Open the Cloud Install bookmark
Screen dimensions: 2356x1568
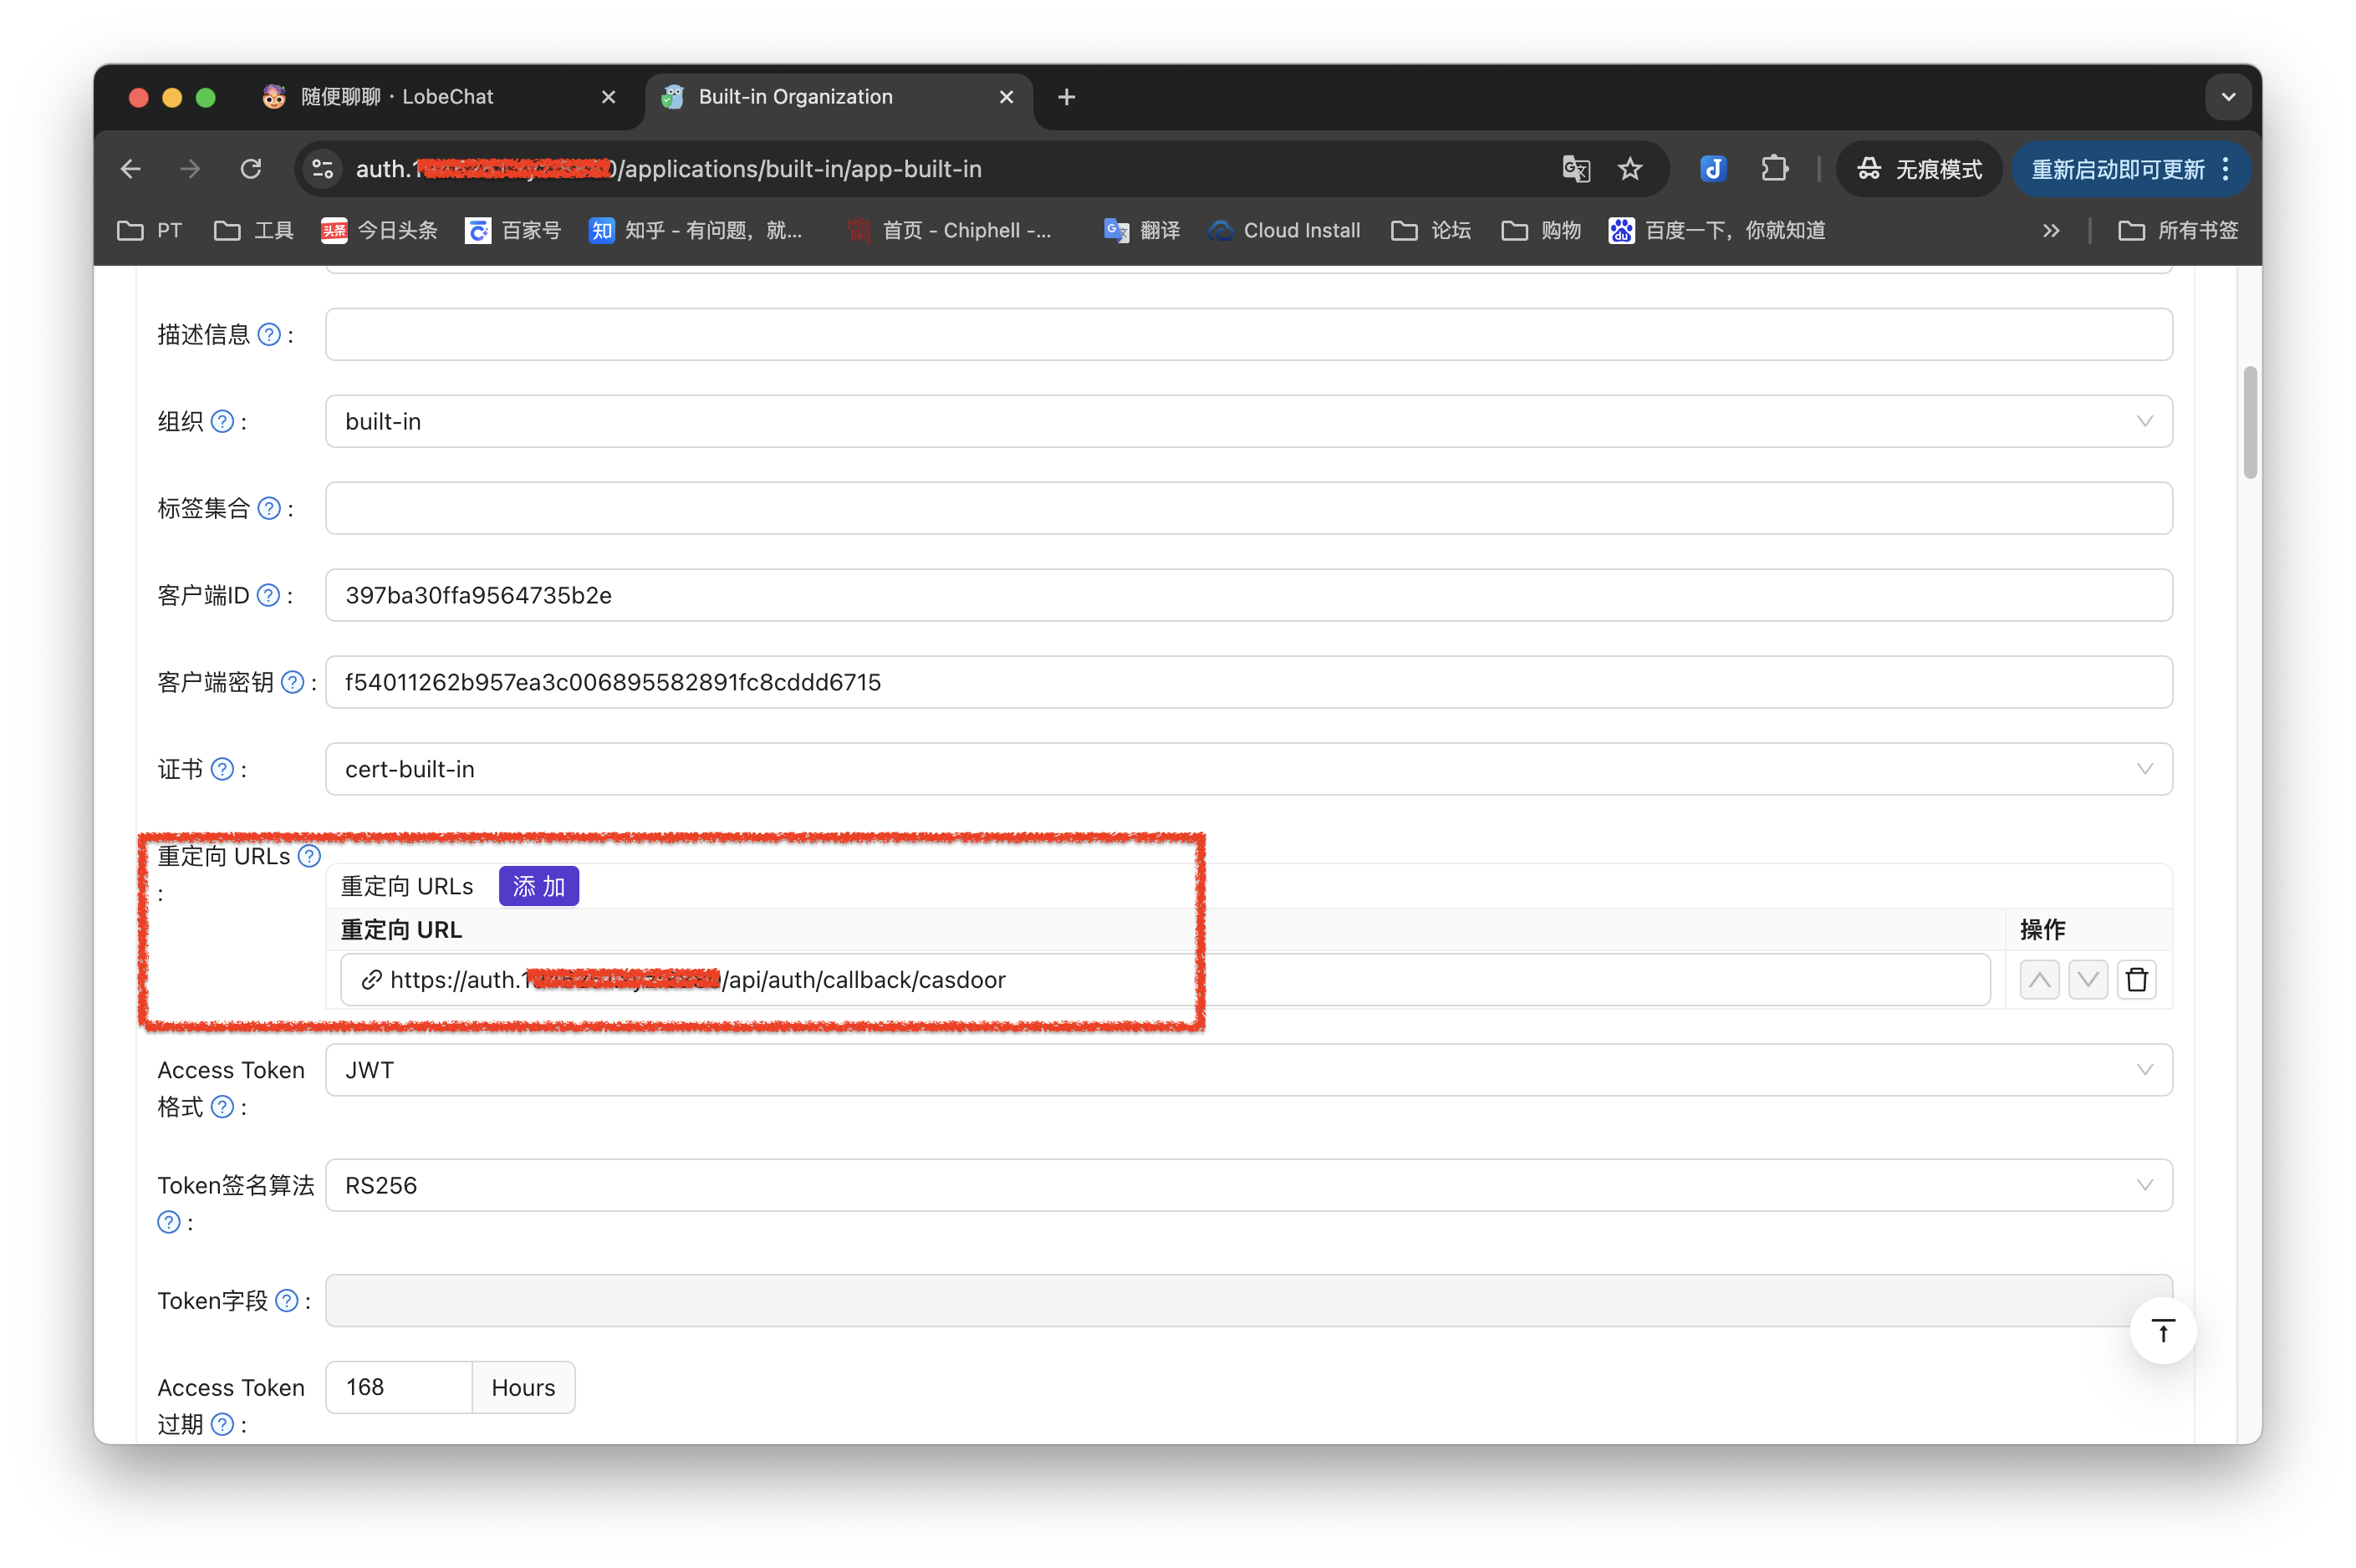pyautogui.click(x=1284, y=231)
